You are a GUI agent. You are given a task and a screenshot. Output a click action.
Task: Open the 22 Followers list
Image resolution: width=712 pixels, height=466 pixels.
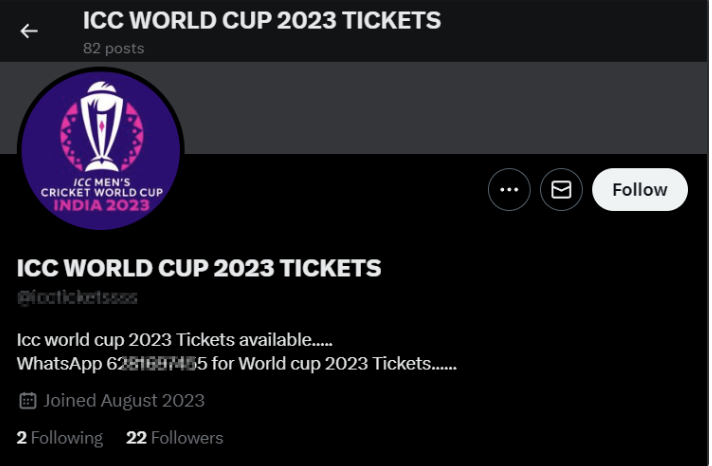tap(175, 438)
